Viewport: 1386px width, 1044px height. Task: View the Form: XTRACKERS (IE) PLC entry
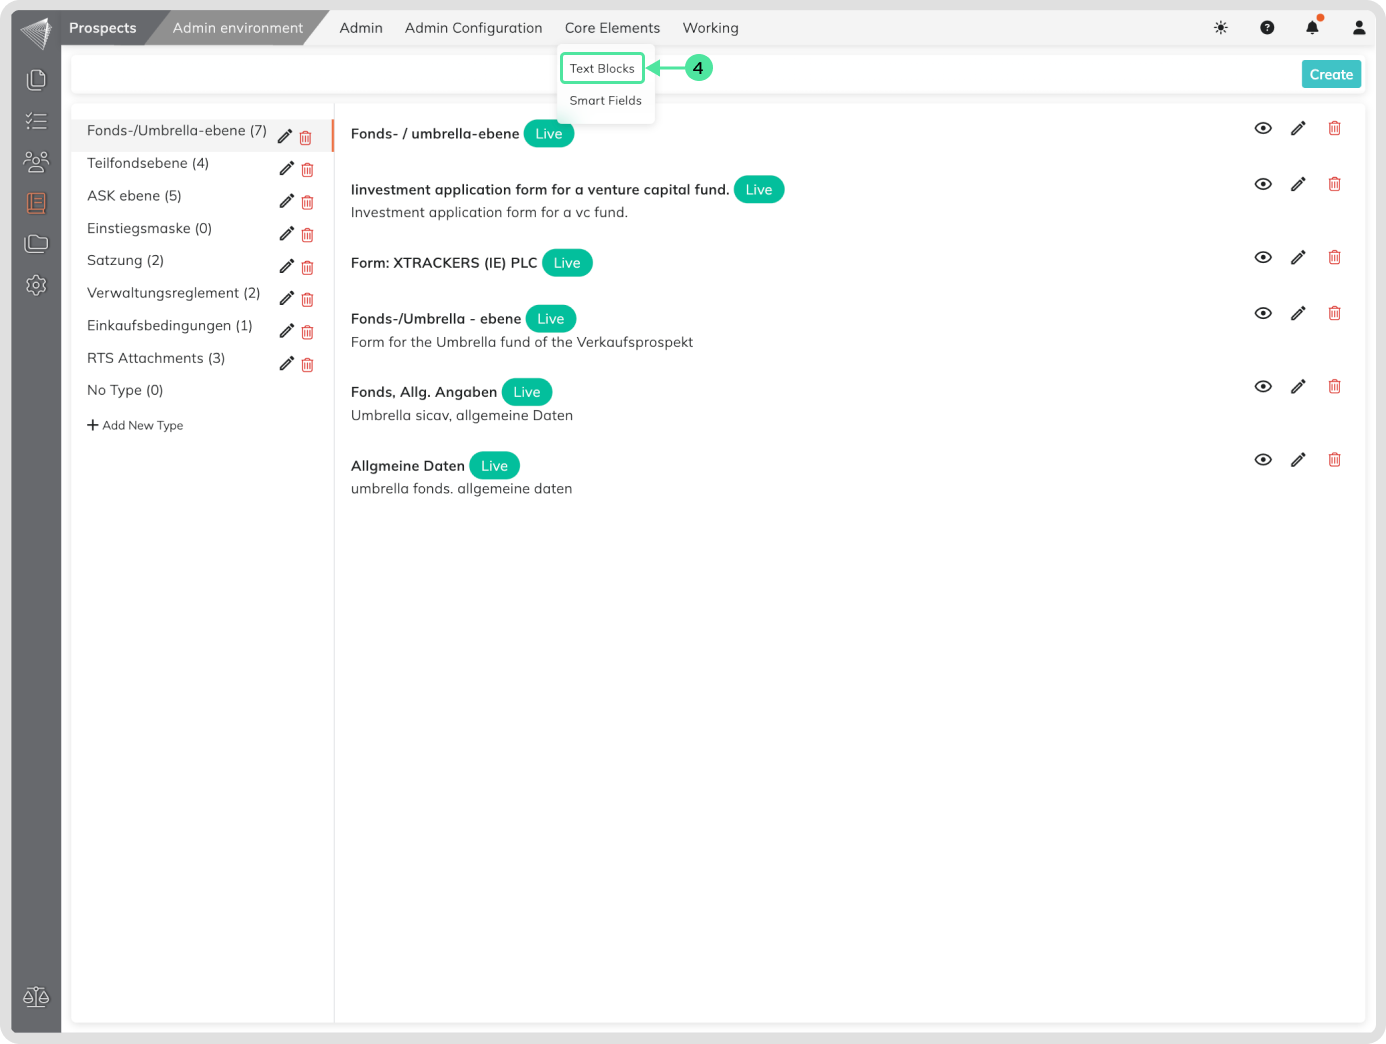pos(1263,258)
